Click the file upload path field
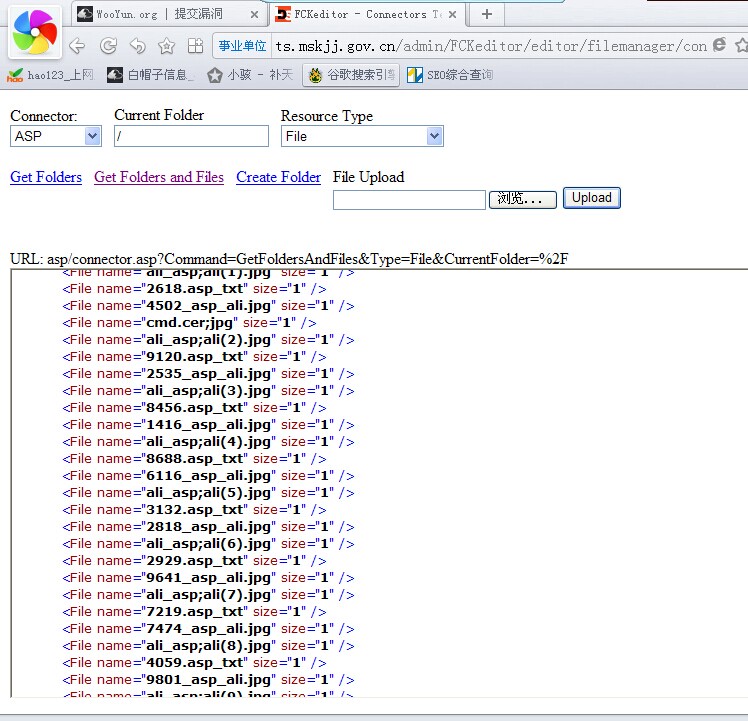 pos(409,199)
